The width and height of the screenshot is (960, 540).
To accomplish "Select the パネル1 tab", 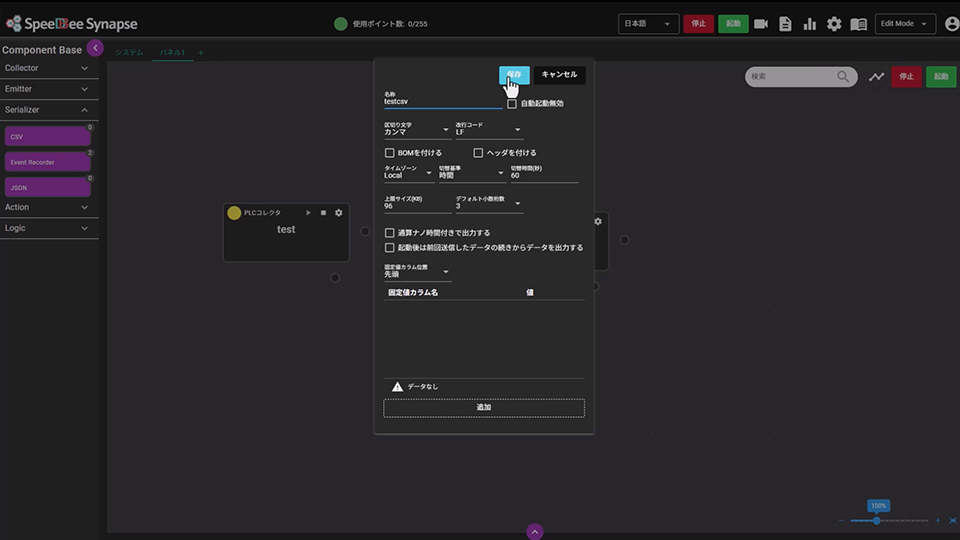I will pyautogui.click(x=172, y=52).
